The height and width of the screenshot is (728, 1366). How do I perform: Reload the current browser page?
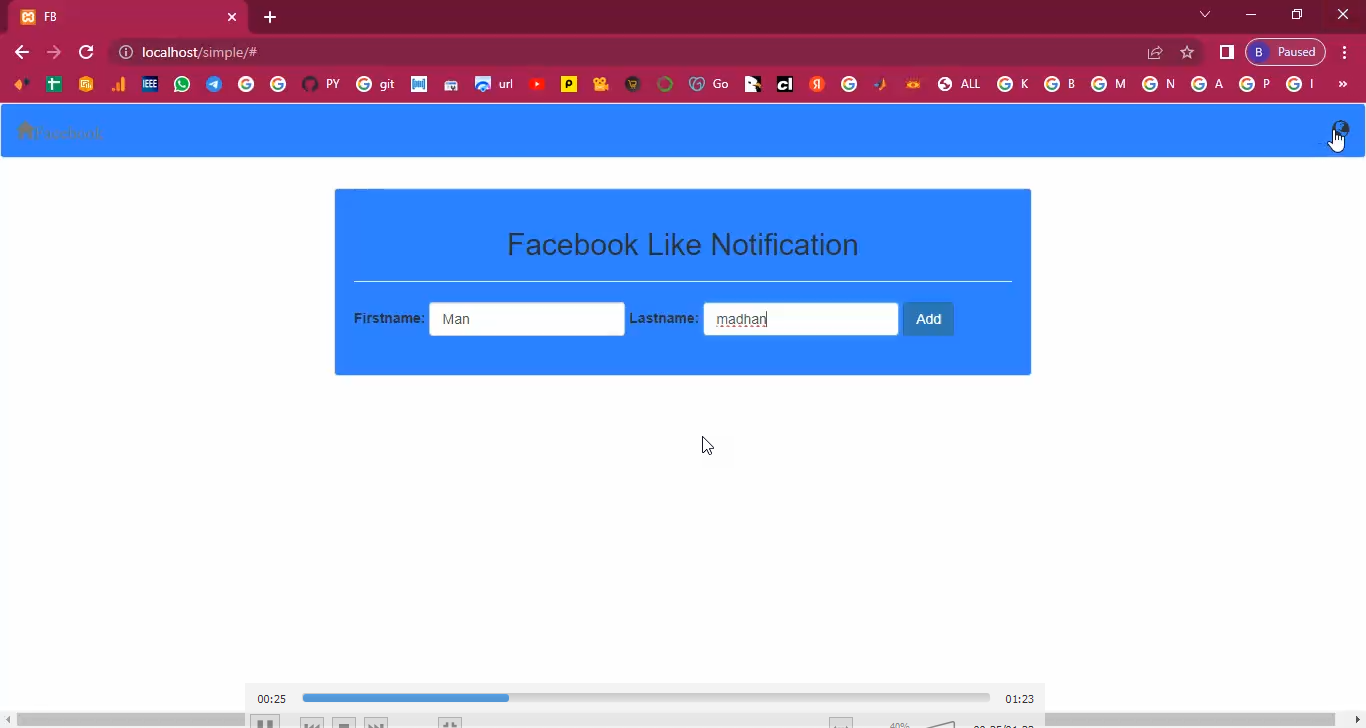pos(86,52)
